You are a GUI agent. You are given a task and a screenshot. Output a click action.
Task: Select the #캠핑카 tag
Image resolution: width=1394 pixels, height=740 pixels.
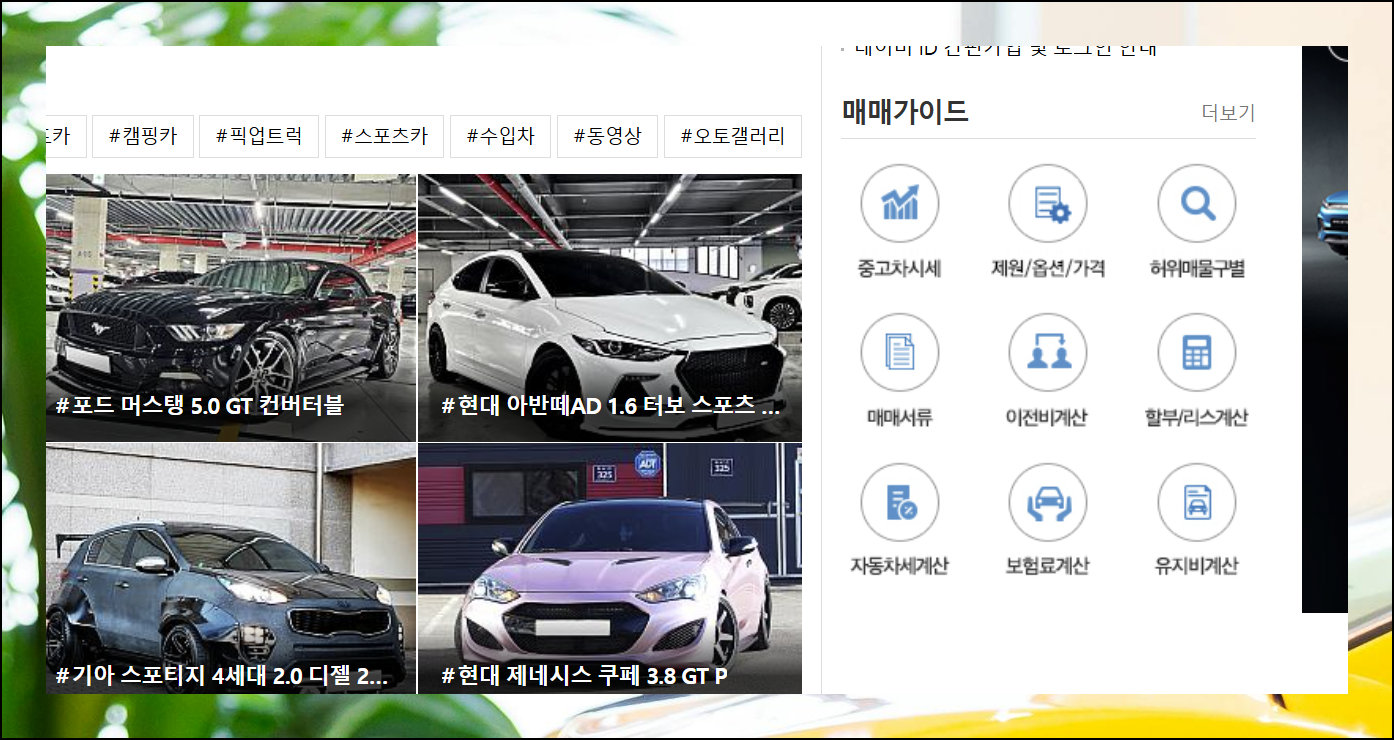pos(143,136)
